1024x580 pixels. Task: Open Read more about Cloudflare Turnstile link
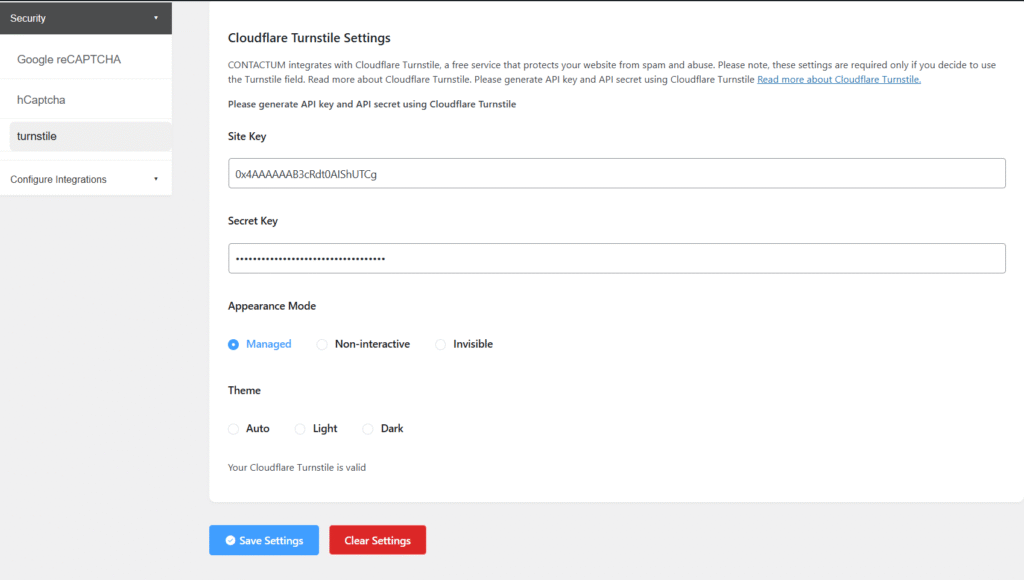point(838,80)
